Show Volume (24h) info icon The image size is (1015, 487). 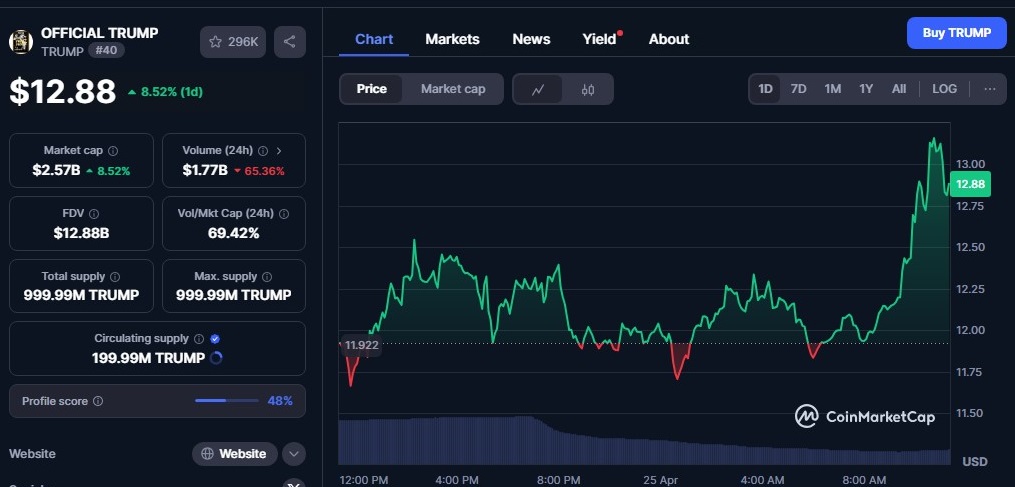(x=263, y=151)
